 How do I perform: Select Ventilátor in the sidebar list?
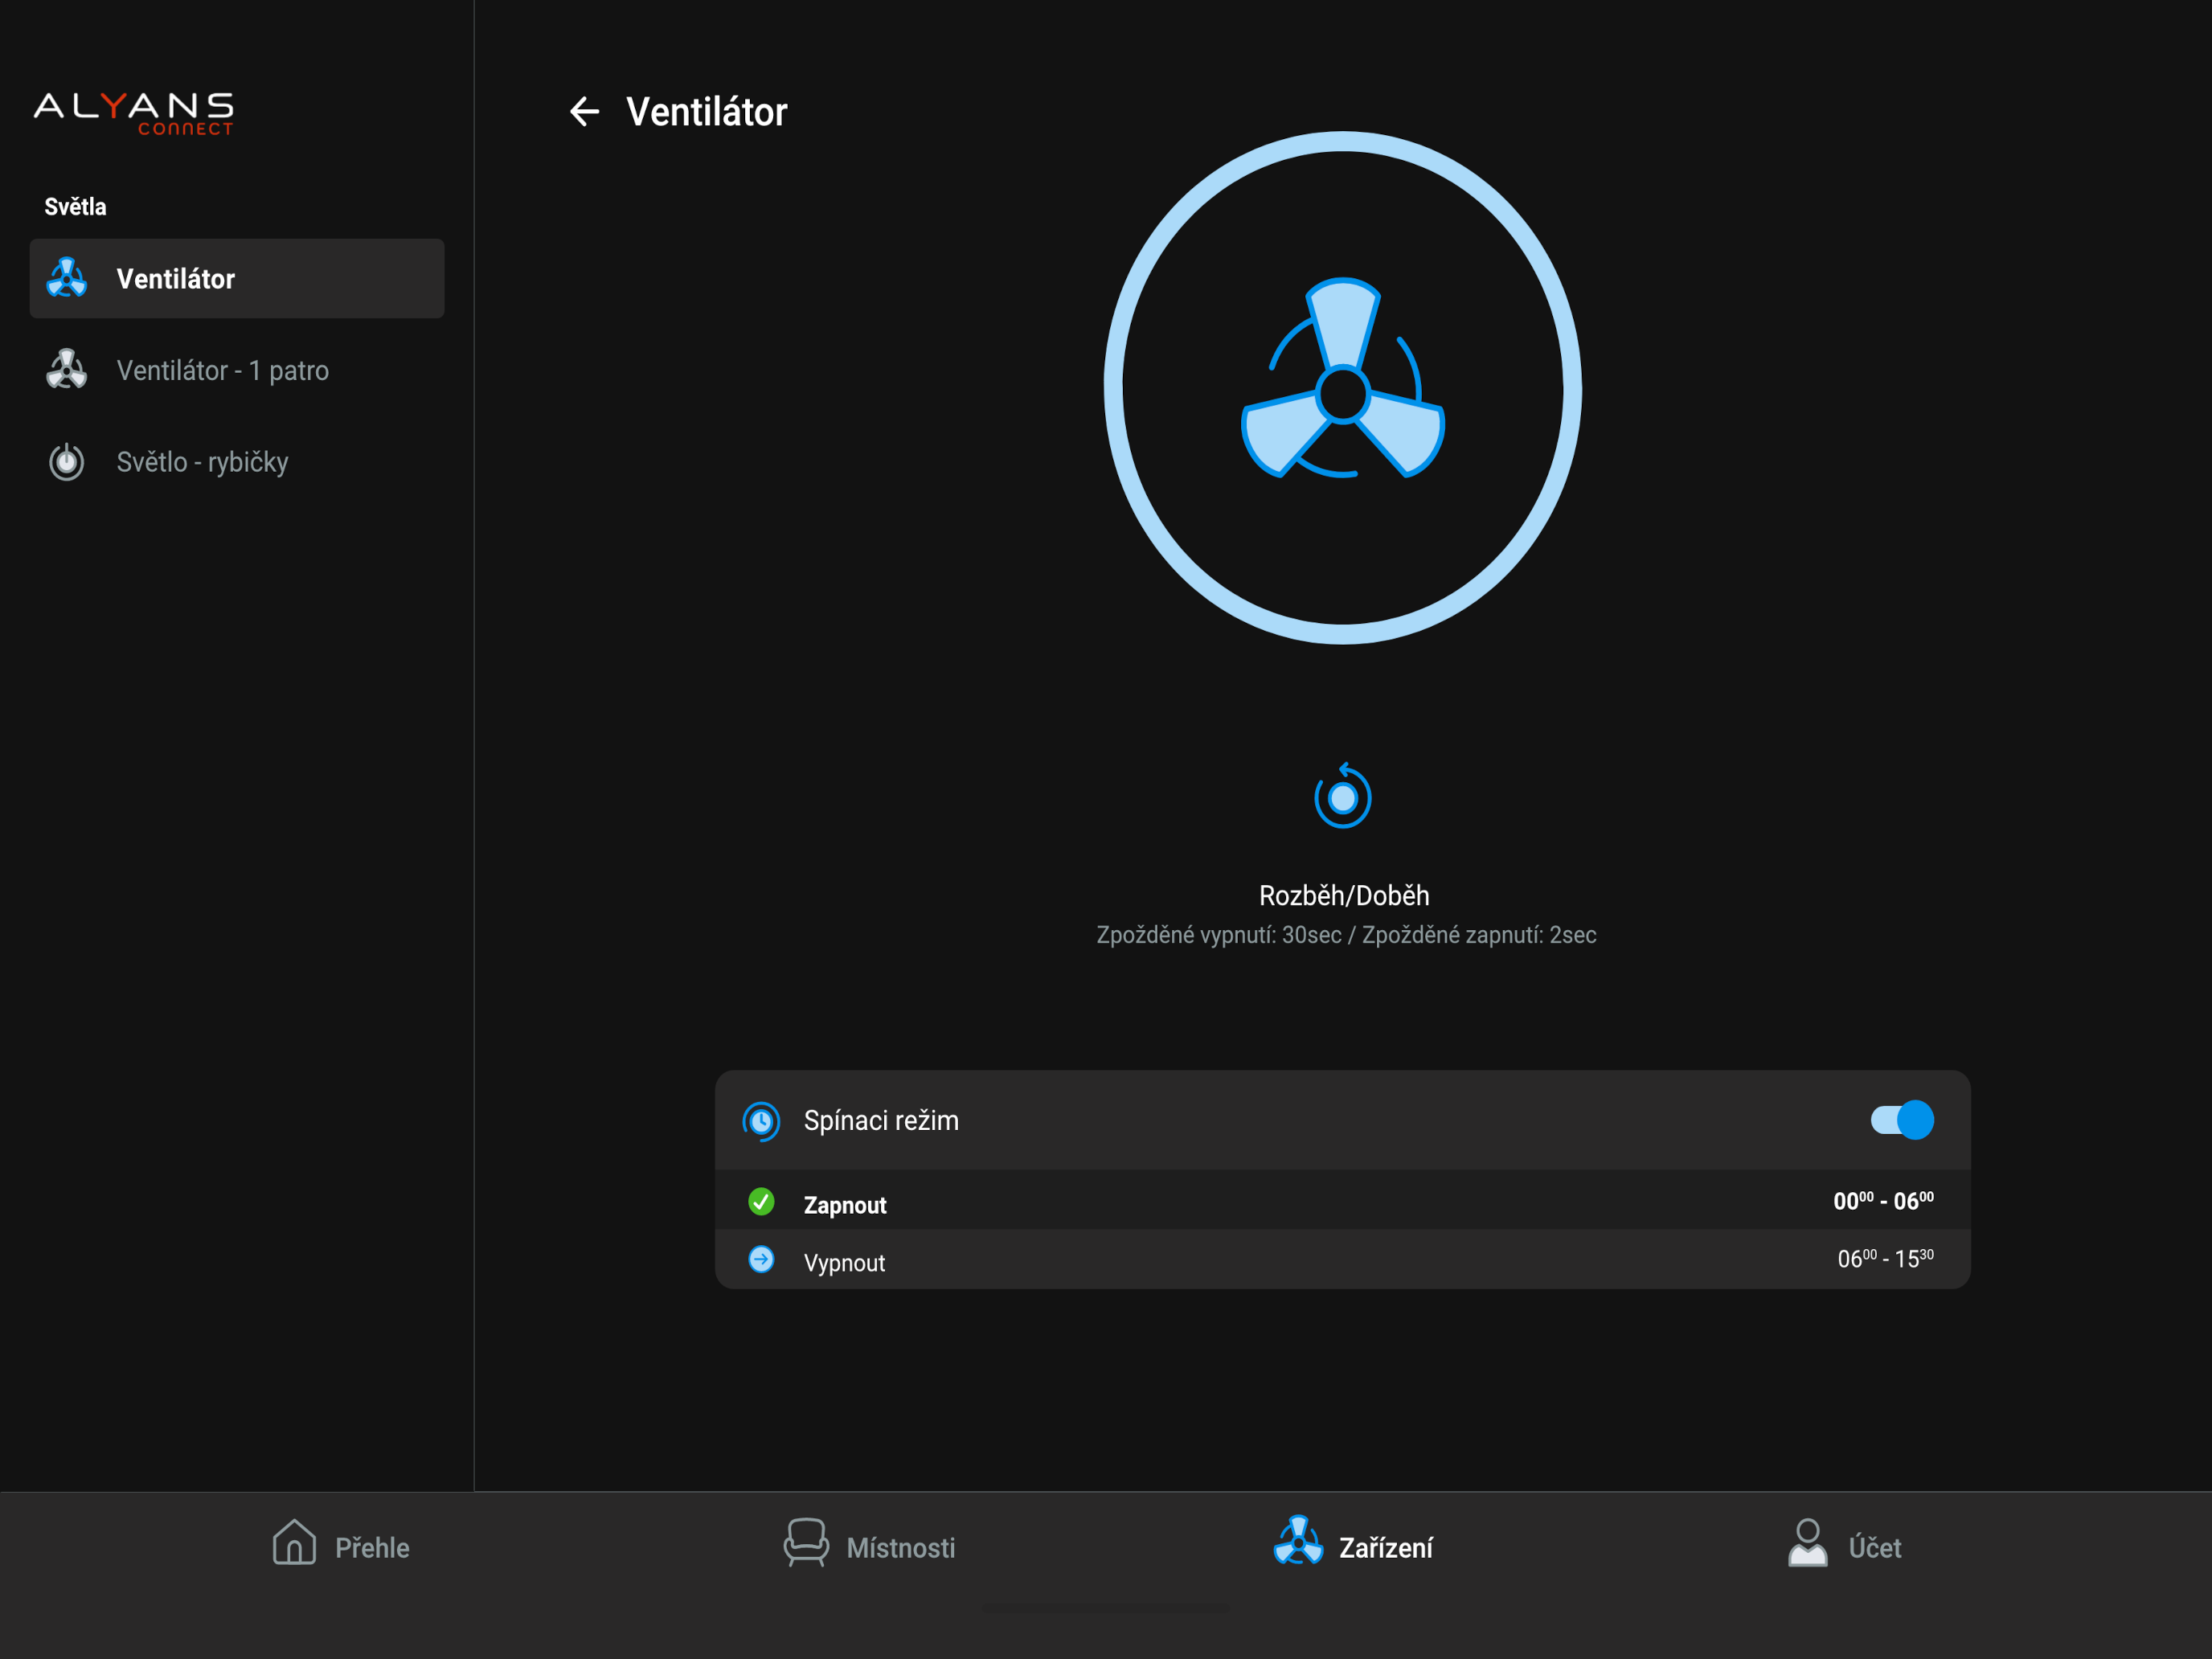point(237,278)
